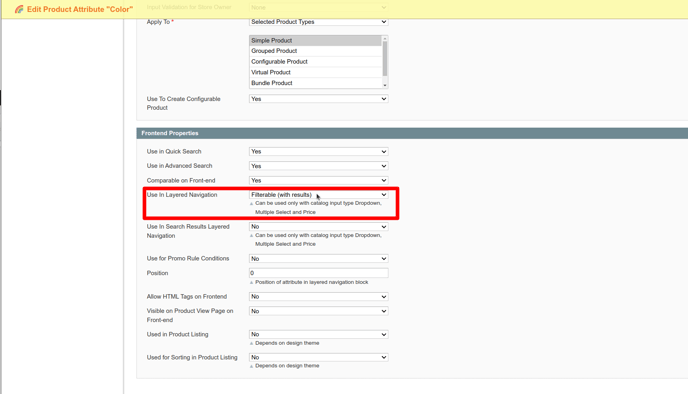Image resolution: width=688 pixels, height=394 pixels.
Task: Click the Use In Layered Navigation label
Action: [x=182, y=195]
